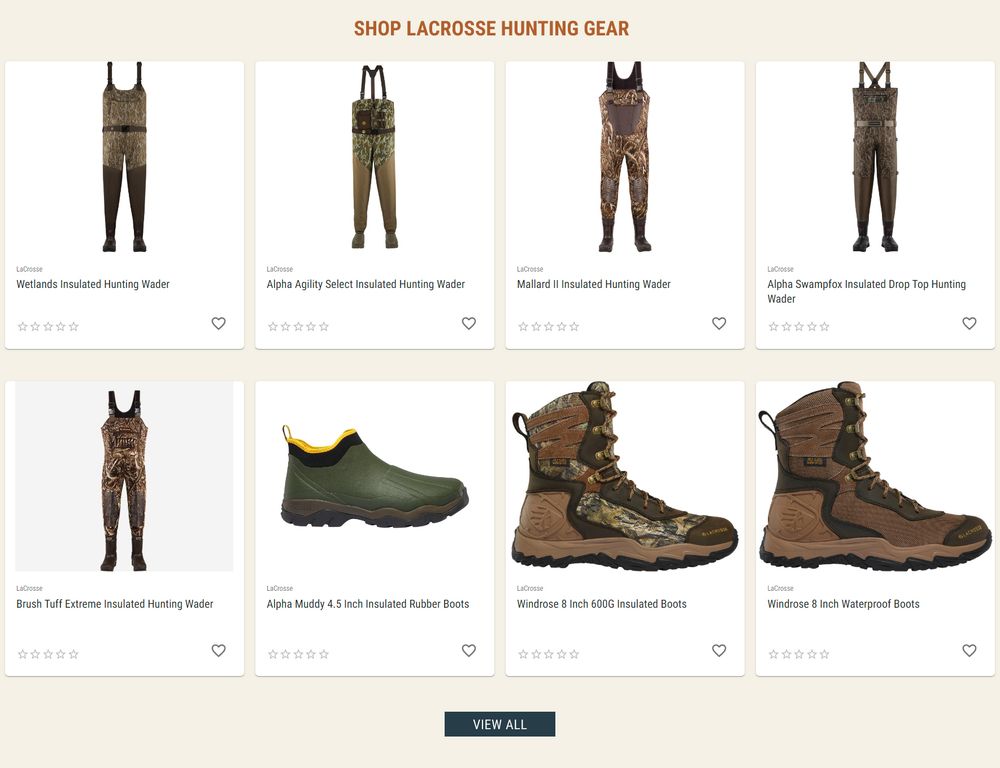The width and height of the screenshot is (1000, 768).
Task: Add Windrose 8 Inch Waterproof Boots to favorites
Action: [x=968, y=650]
